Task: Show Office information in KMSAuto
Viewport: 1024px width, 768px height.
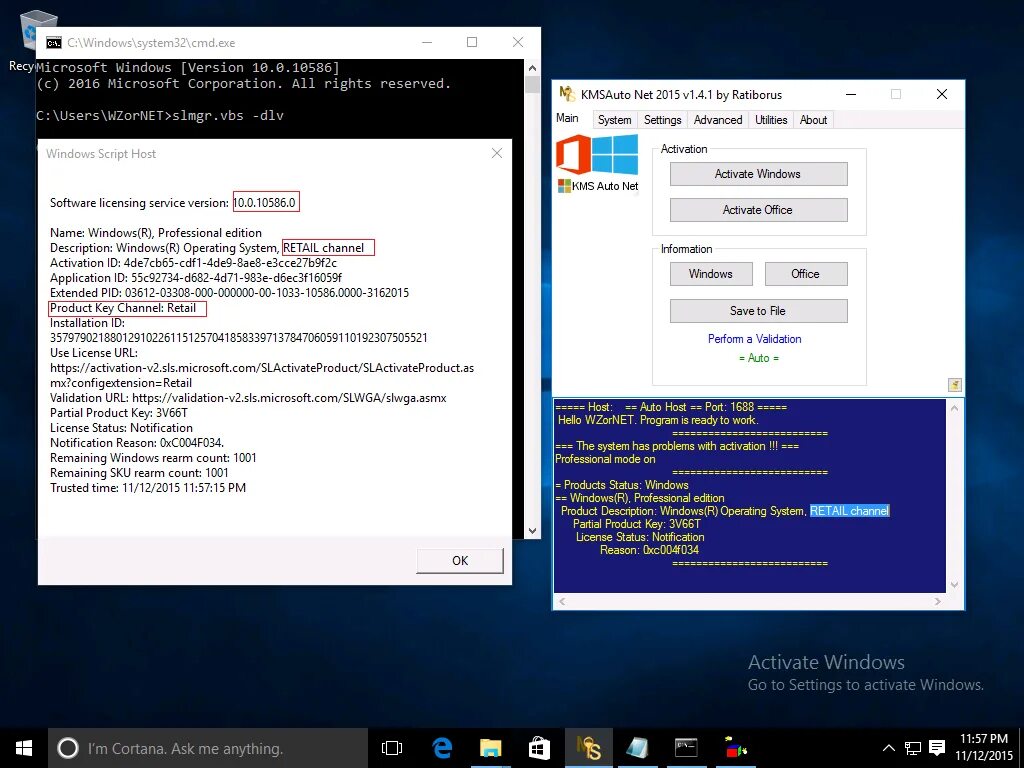Action: pyautogui.click(x=806, y=274)
